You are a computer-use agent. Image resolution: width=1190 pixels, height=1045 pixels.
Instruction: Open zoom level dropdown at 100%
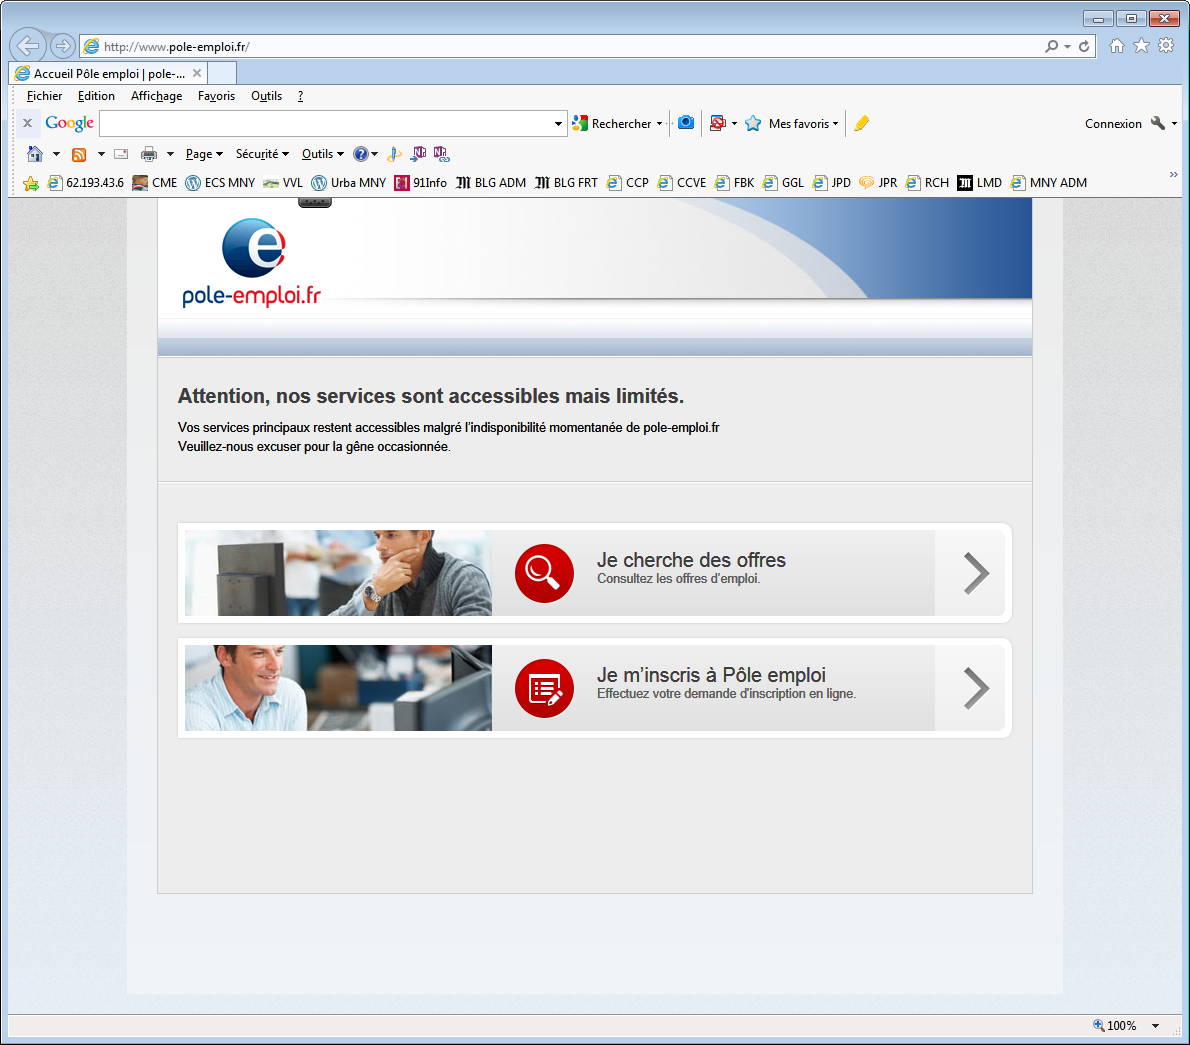tap(1156, 1025)
